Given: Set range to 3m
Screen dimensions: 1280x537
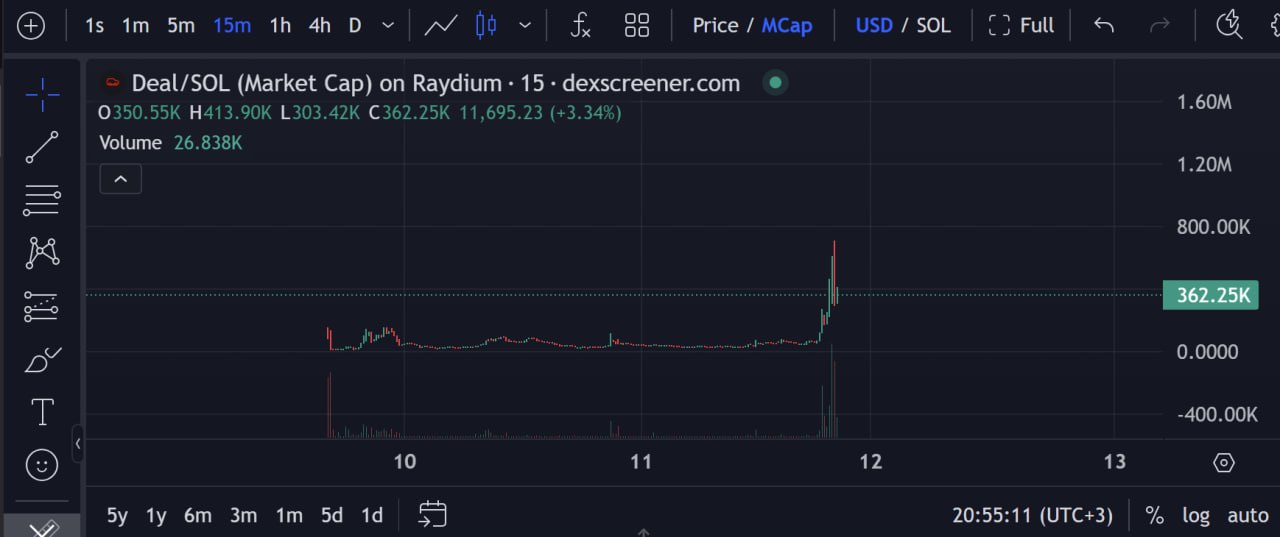Looking at the screenshot, I should point(243,515).
